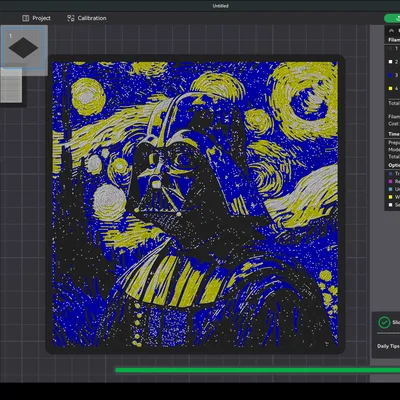Click the Project book icon
The image size is (400, 400).
pyautogui.click(x=26, y=18)
